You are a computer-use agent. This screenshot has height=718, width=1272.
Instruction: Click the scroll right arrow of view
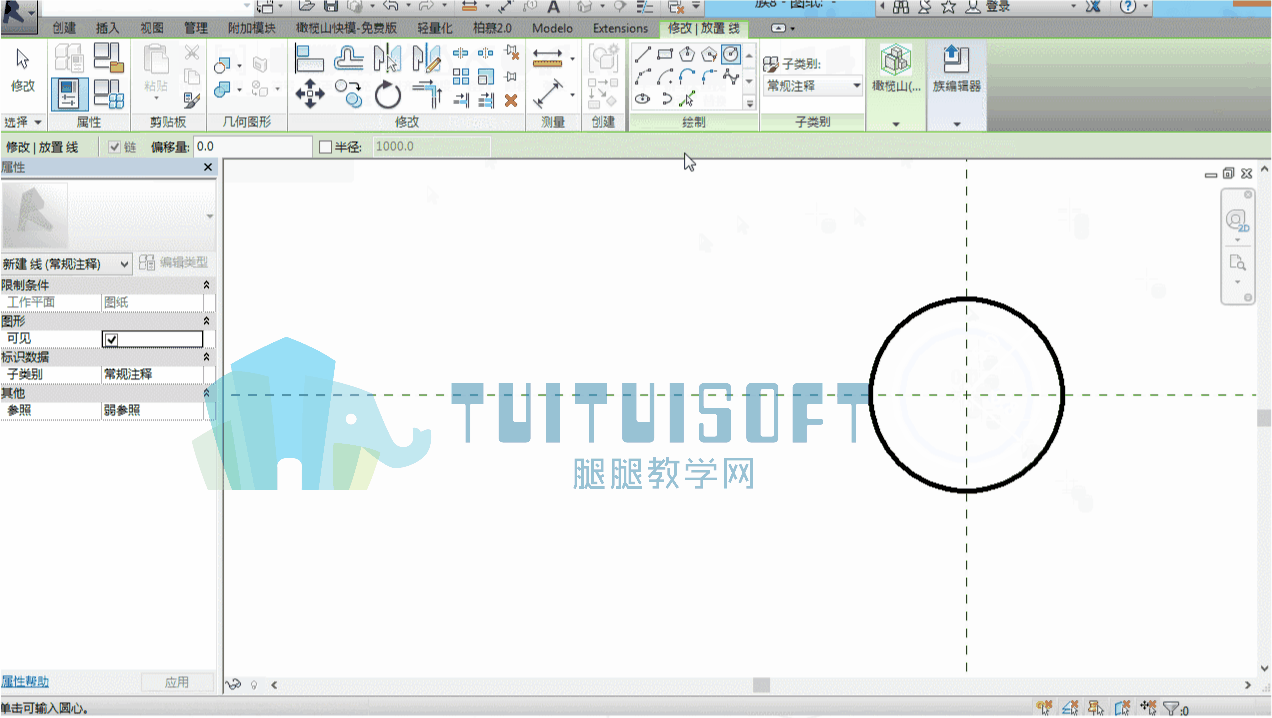[x=1248, y=685]
